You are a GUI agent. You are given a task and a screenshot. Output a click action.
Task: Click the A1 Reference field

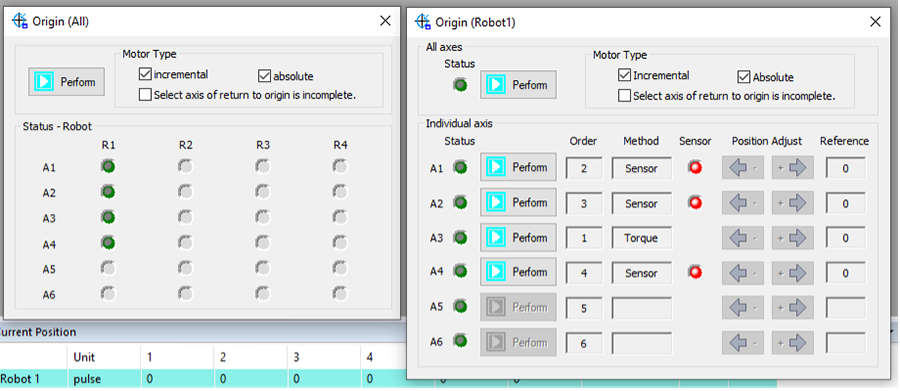846,168
